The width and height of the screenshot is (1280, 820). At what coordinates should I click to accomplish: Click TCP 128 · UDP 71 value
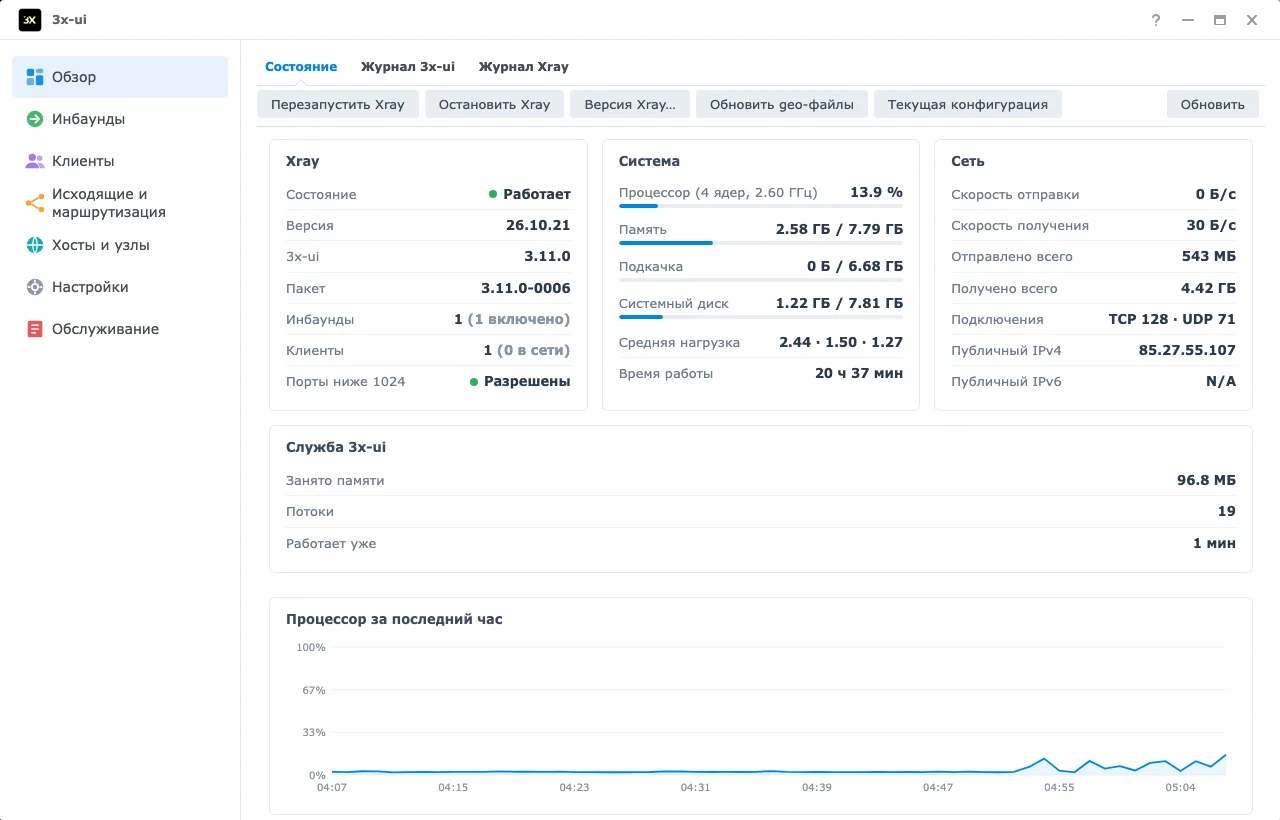(1172, 319)
